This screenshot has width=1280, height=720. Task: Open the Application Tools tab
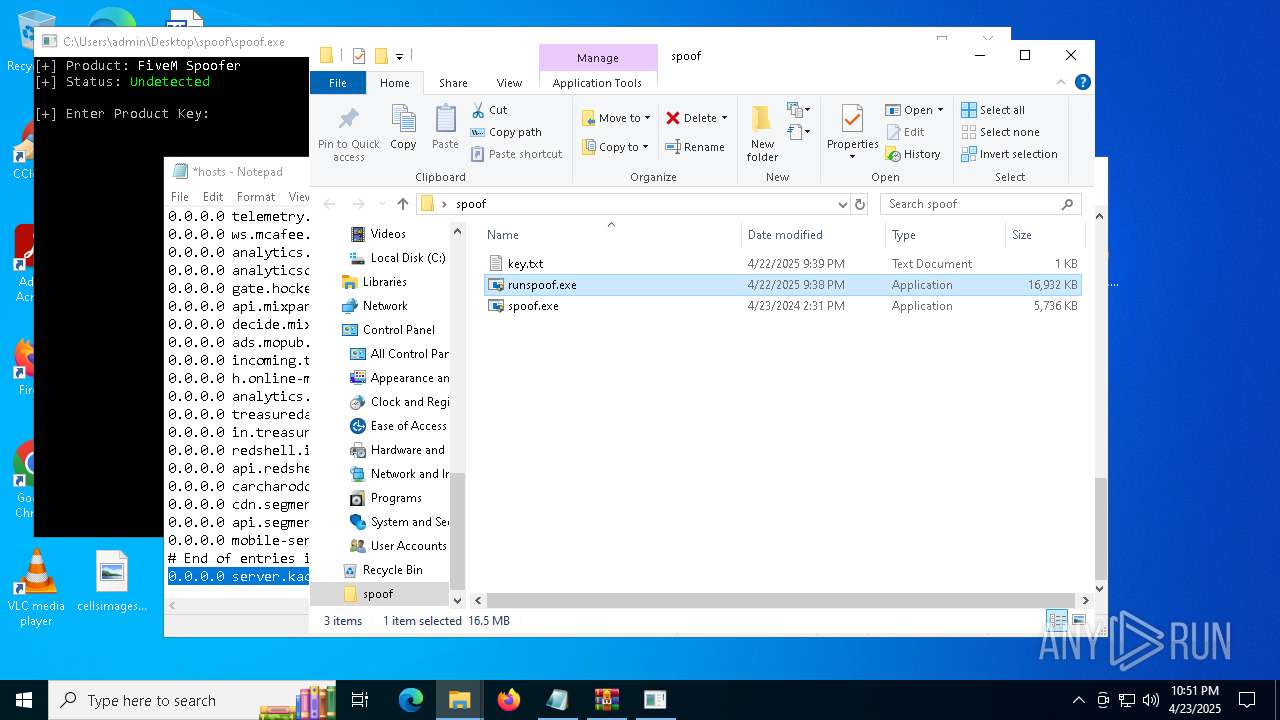coord(597,83)
